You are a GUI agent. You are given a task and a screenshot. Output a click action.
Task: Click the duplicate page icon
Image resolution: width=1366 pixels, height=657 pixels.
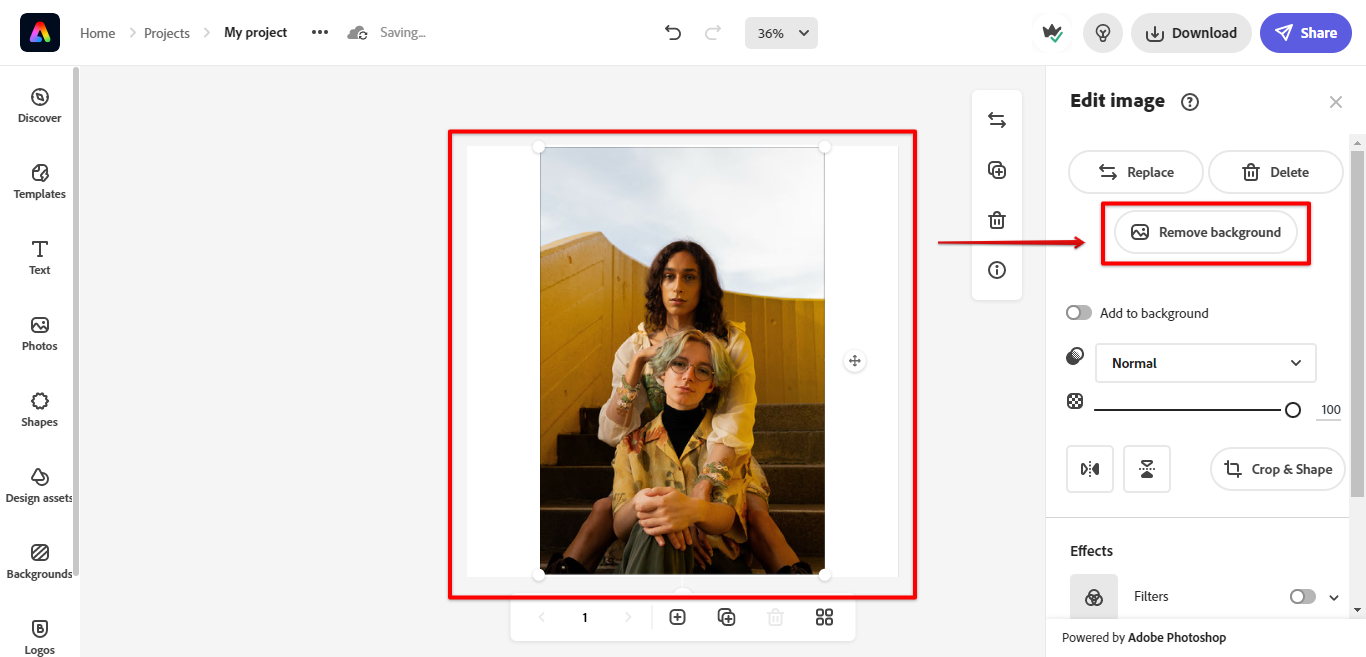tap(726, 617)
